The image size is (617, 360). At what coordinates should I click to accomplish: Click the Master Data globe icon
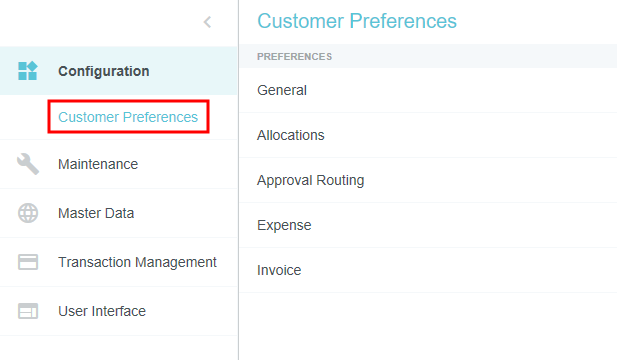pyautogui.click(x=28, y=213)
